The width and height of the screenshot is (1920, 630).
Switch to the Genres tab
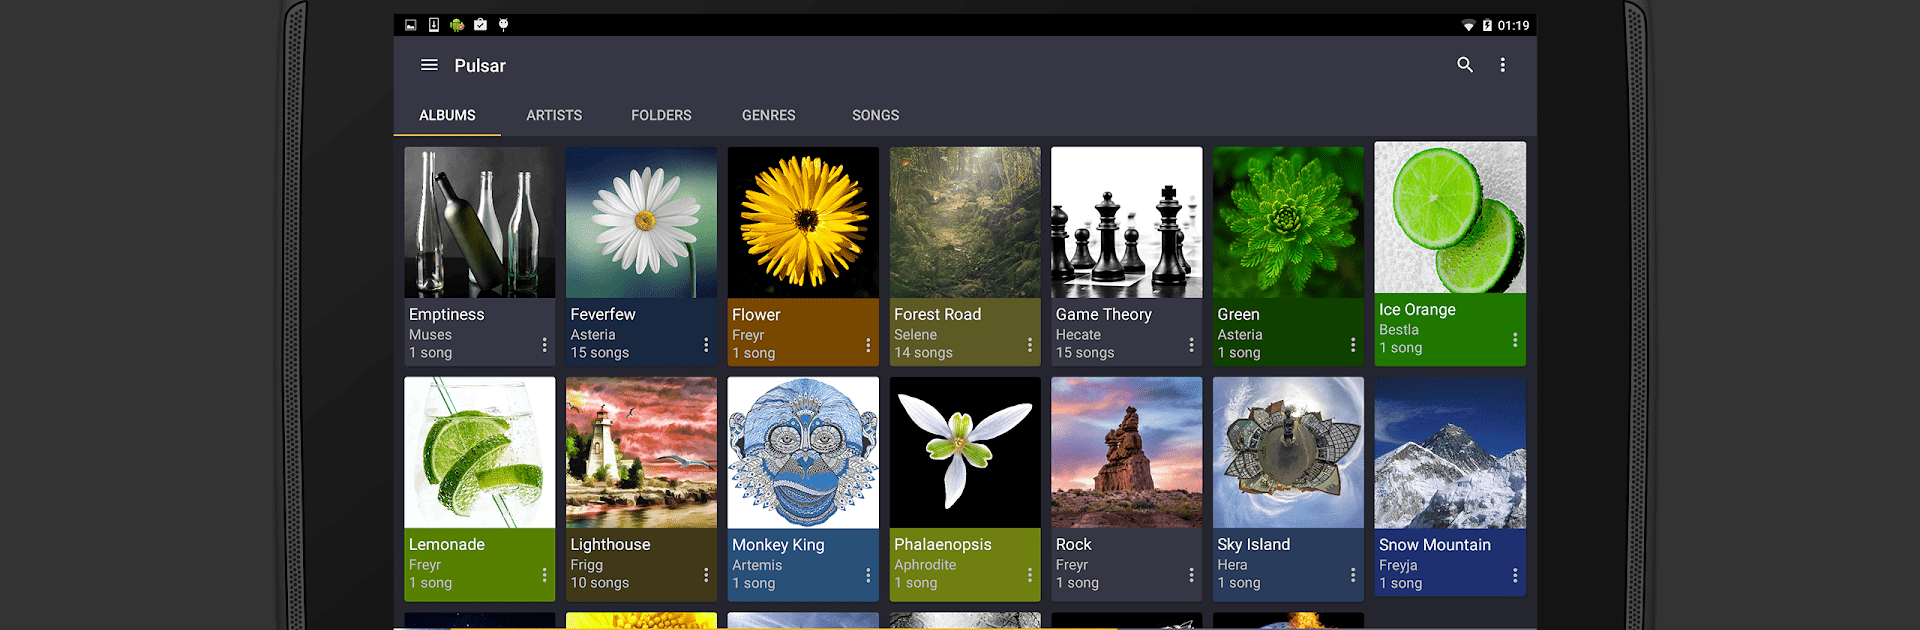[x=769, y=115]
